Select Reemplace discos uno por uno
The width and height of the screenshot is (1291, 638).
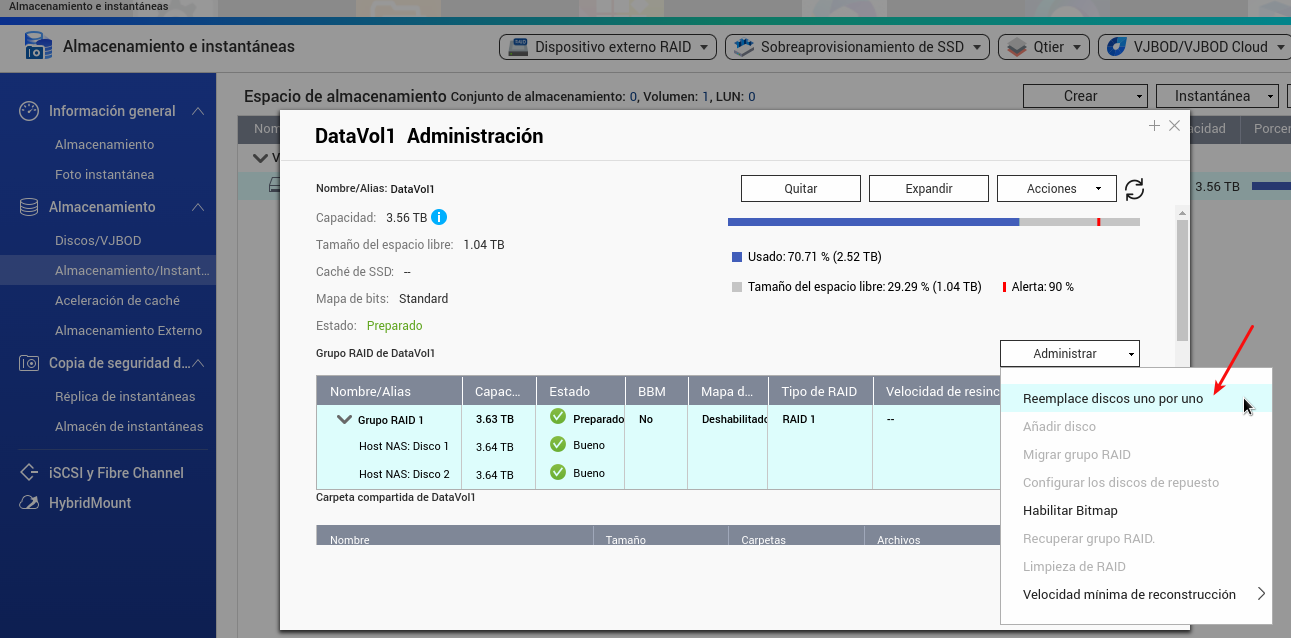(x=1112, y=398)
